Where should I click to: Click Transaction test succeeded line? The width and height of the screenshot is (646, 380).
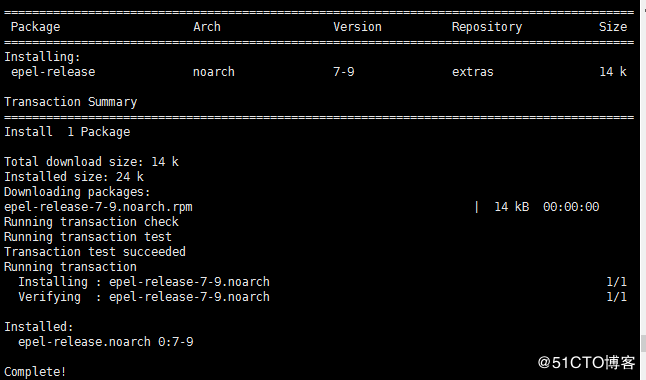click(95, 252)
